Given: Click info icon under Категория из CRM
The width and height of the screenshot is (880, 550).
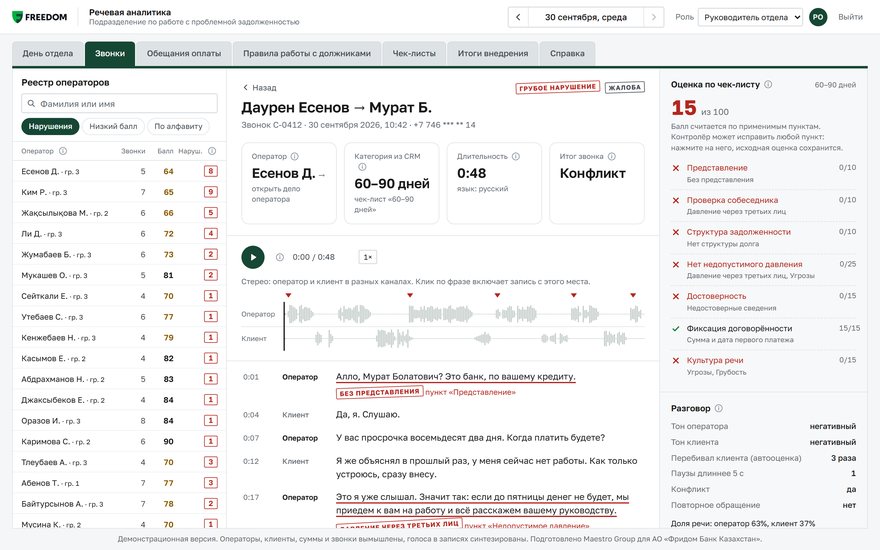Looking at the screenshot, I should tap(362, 167).
